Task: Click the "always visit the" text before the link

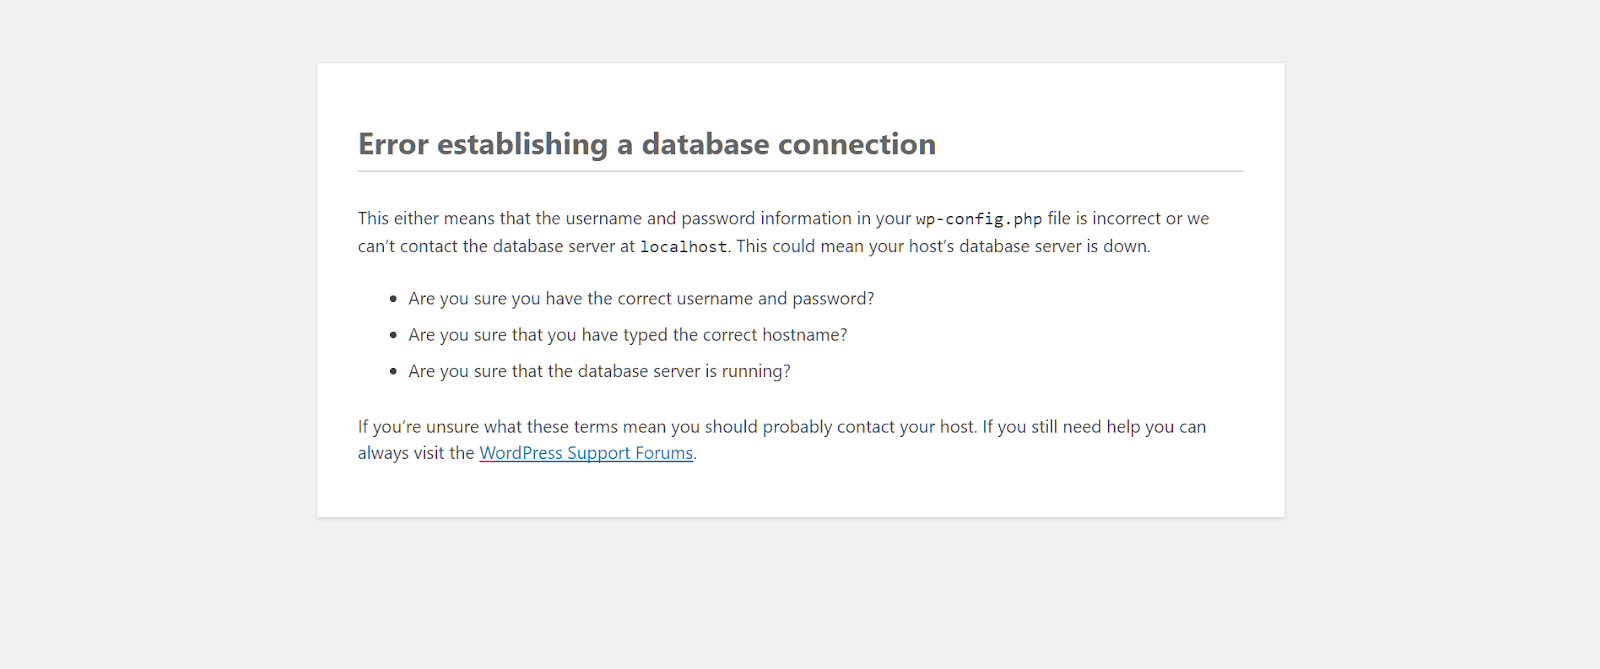Action: point(416,453)
